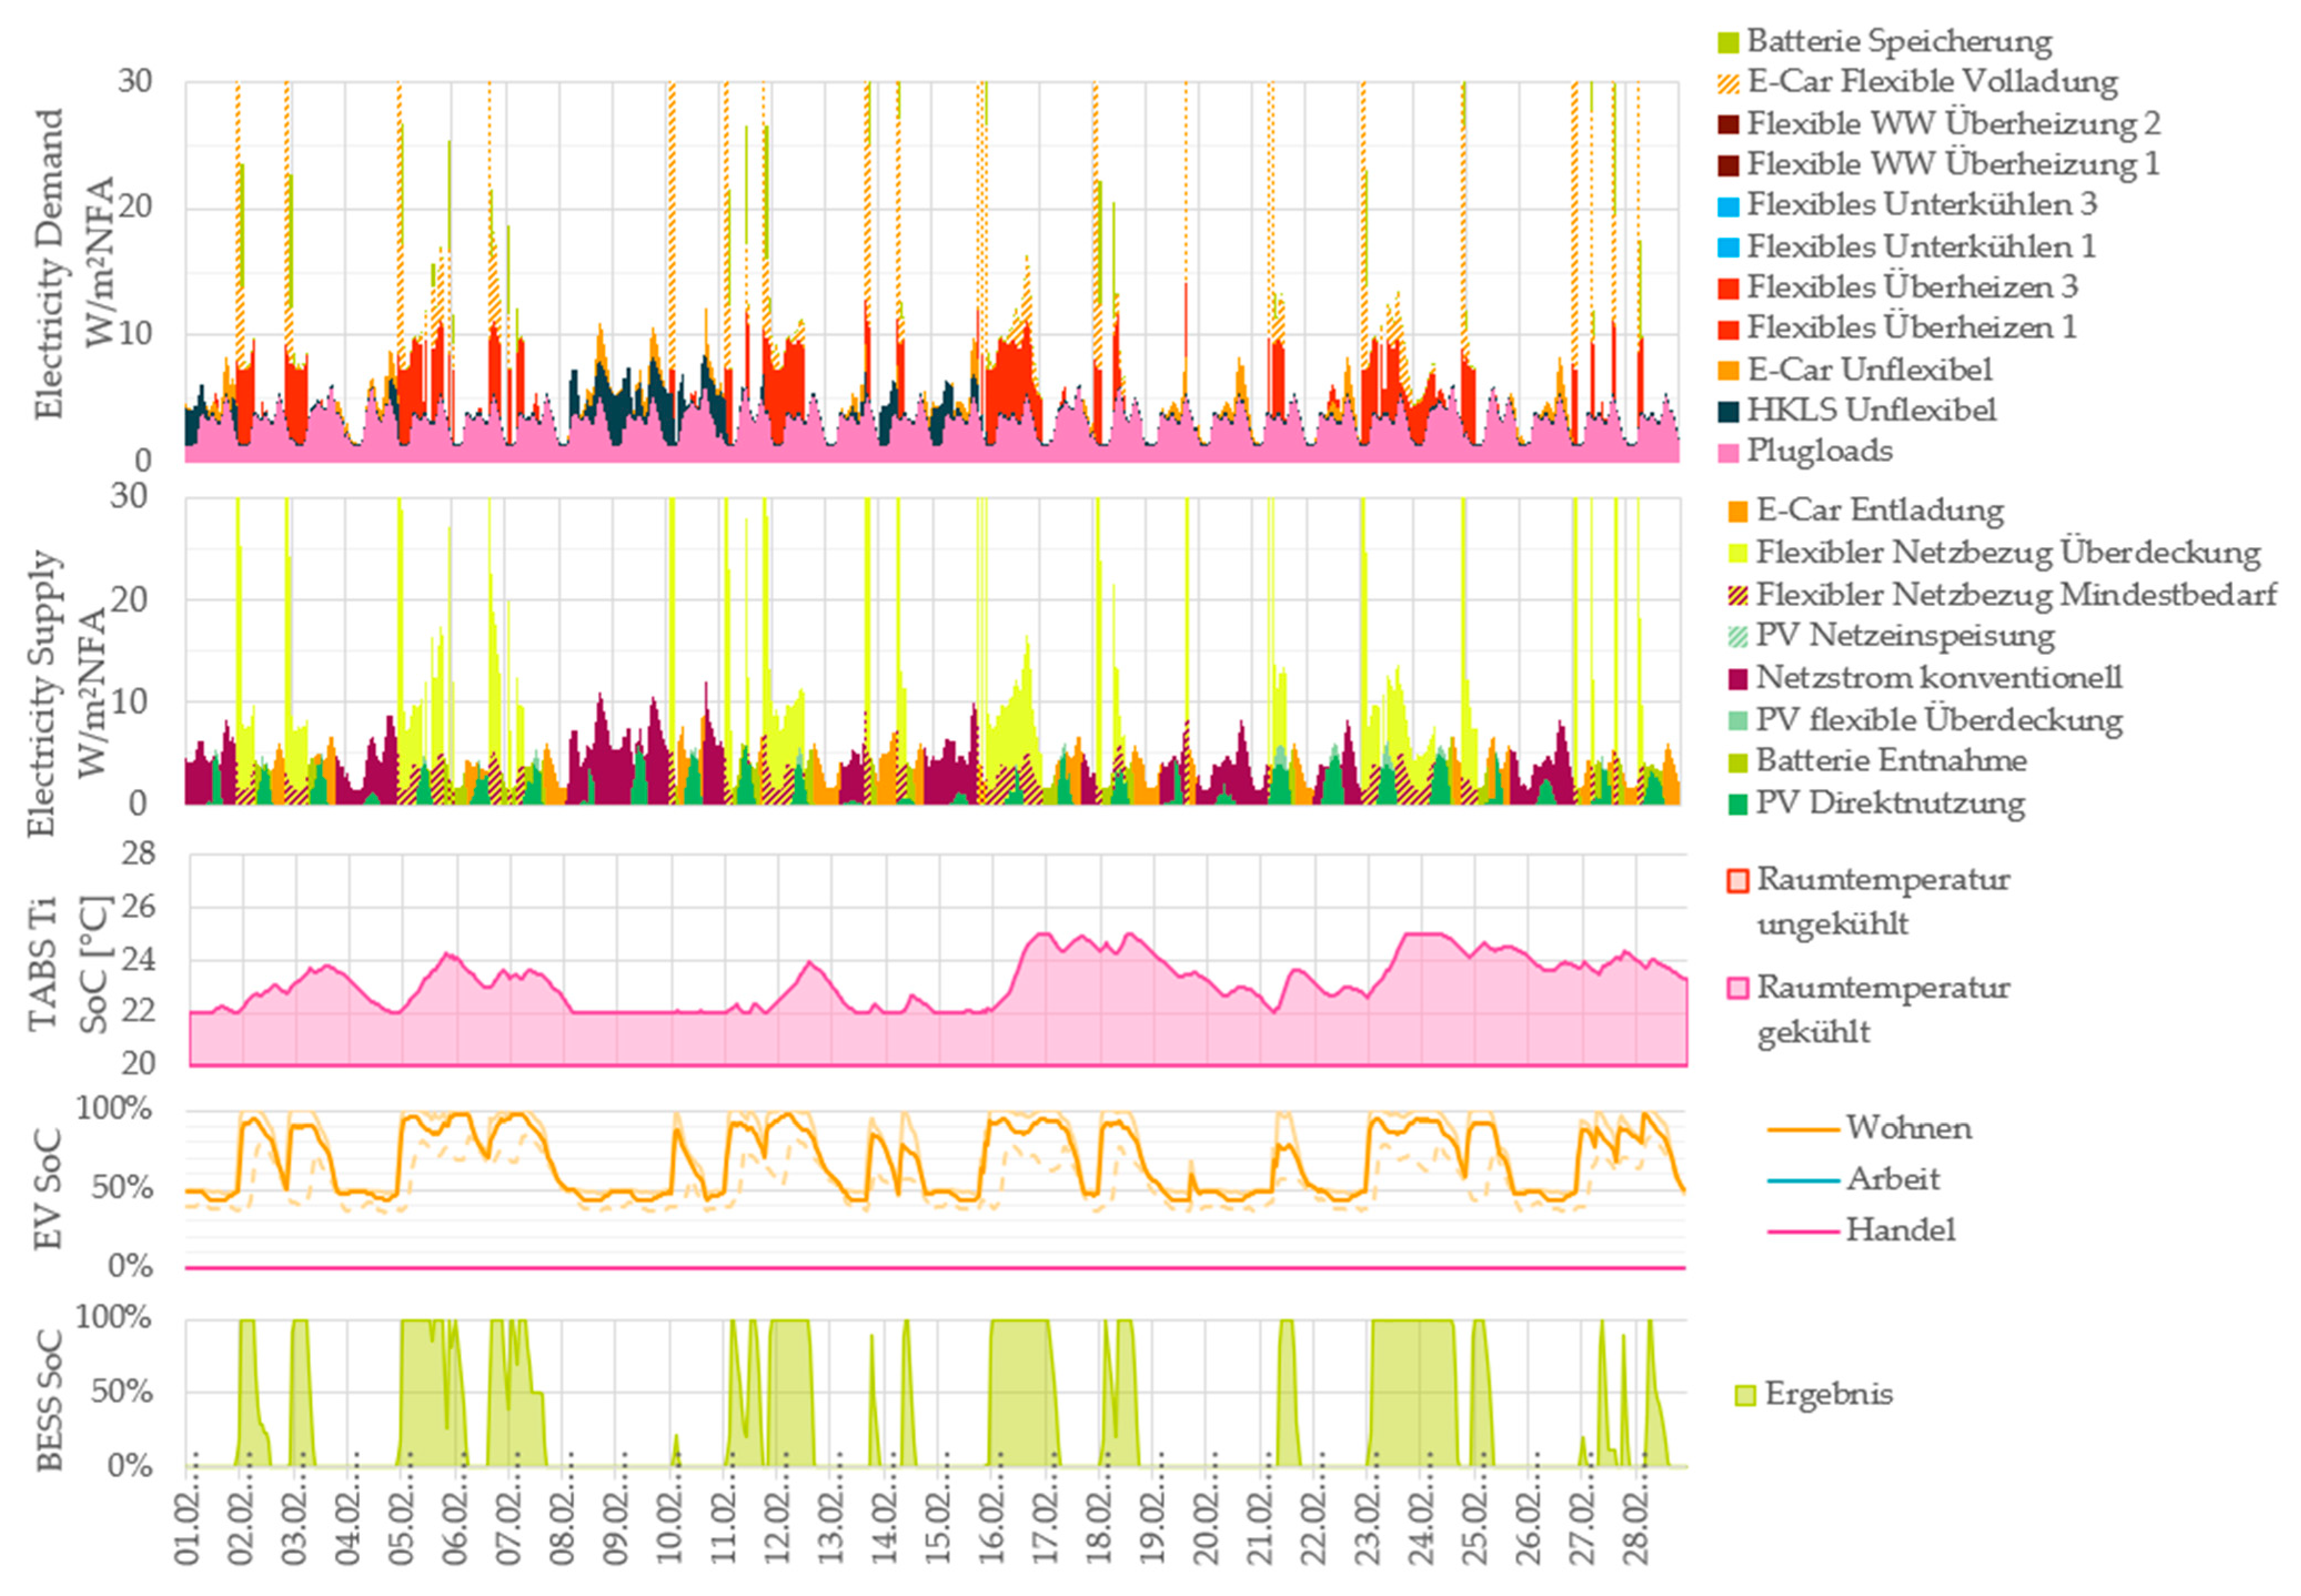The width and height of the screenshot is (2301, 1596).
Task: Select Flexibler Netzbezug Überdeckung legend text
Action: pyautogui.click(x=2008, y=553)
